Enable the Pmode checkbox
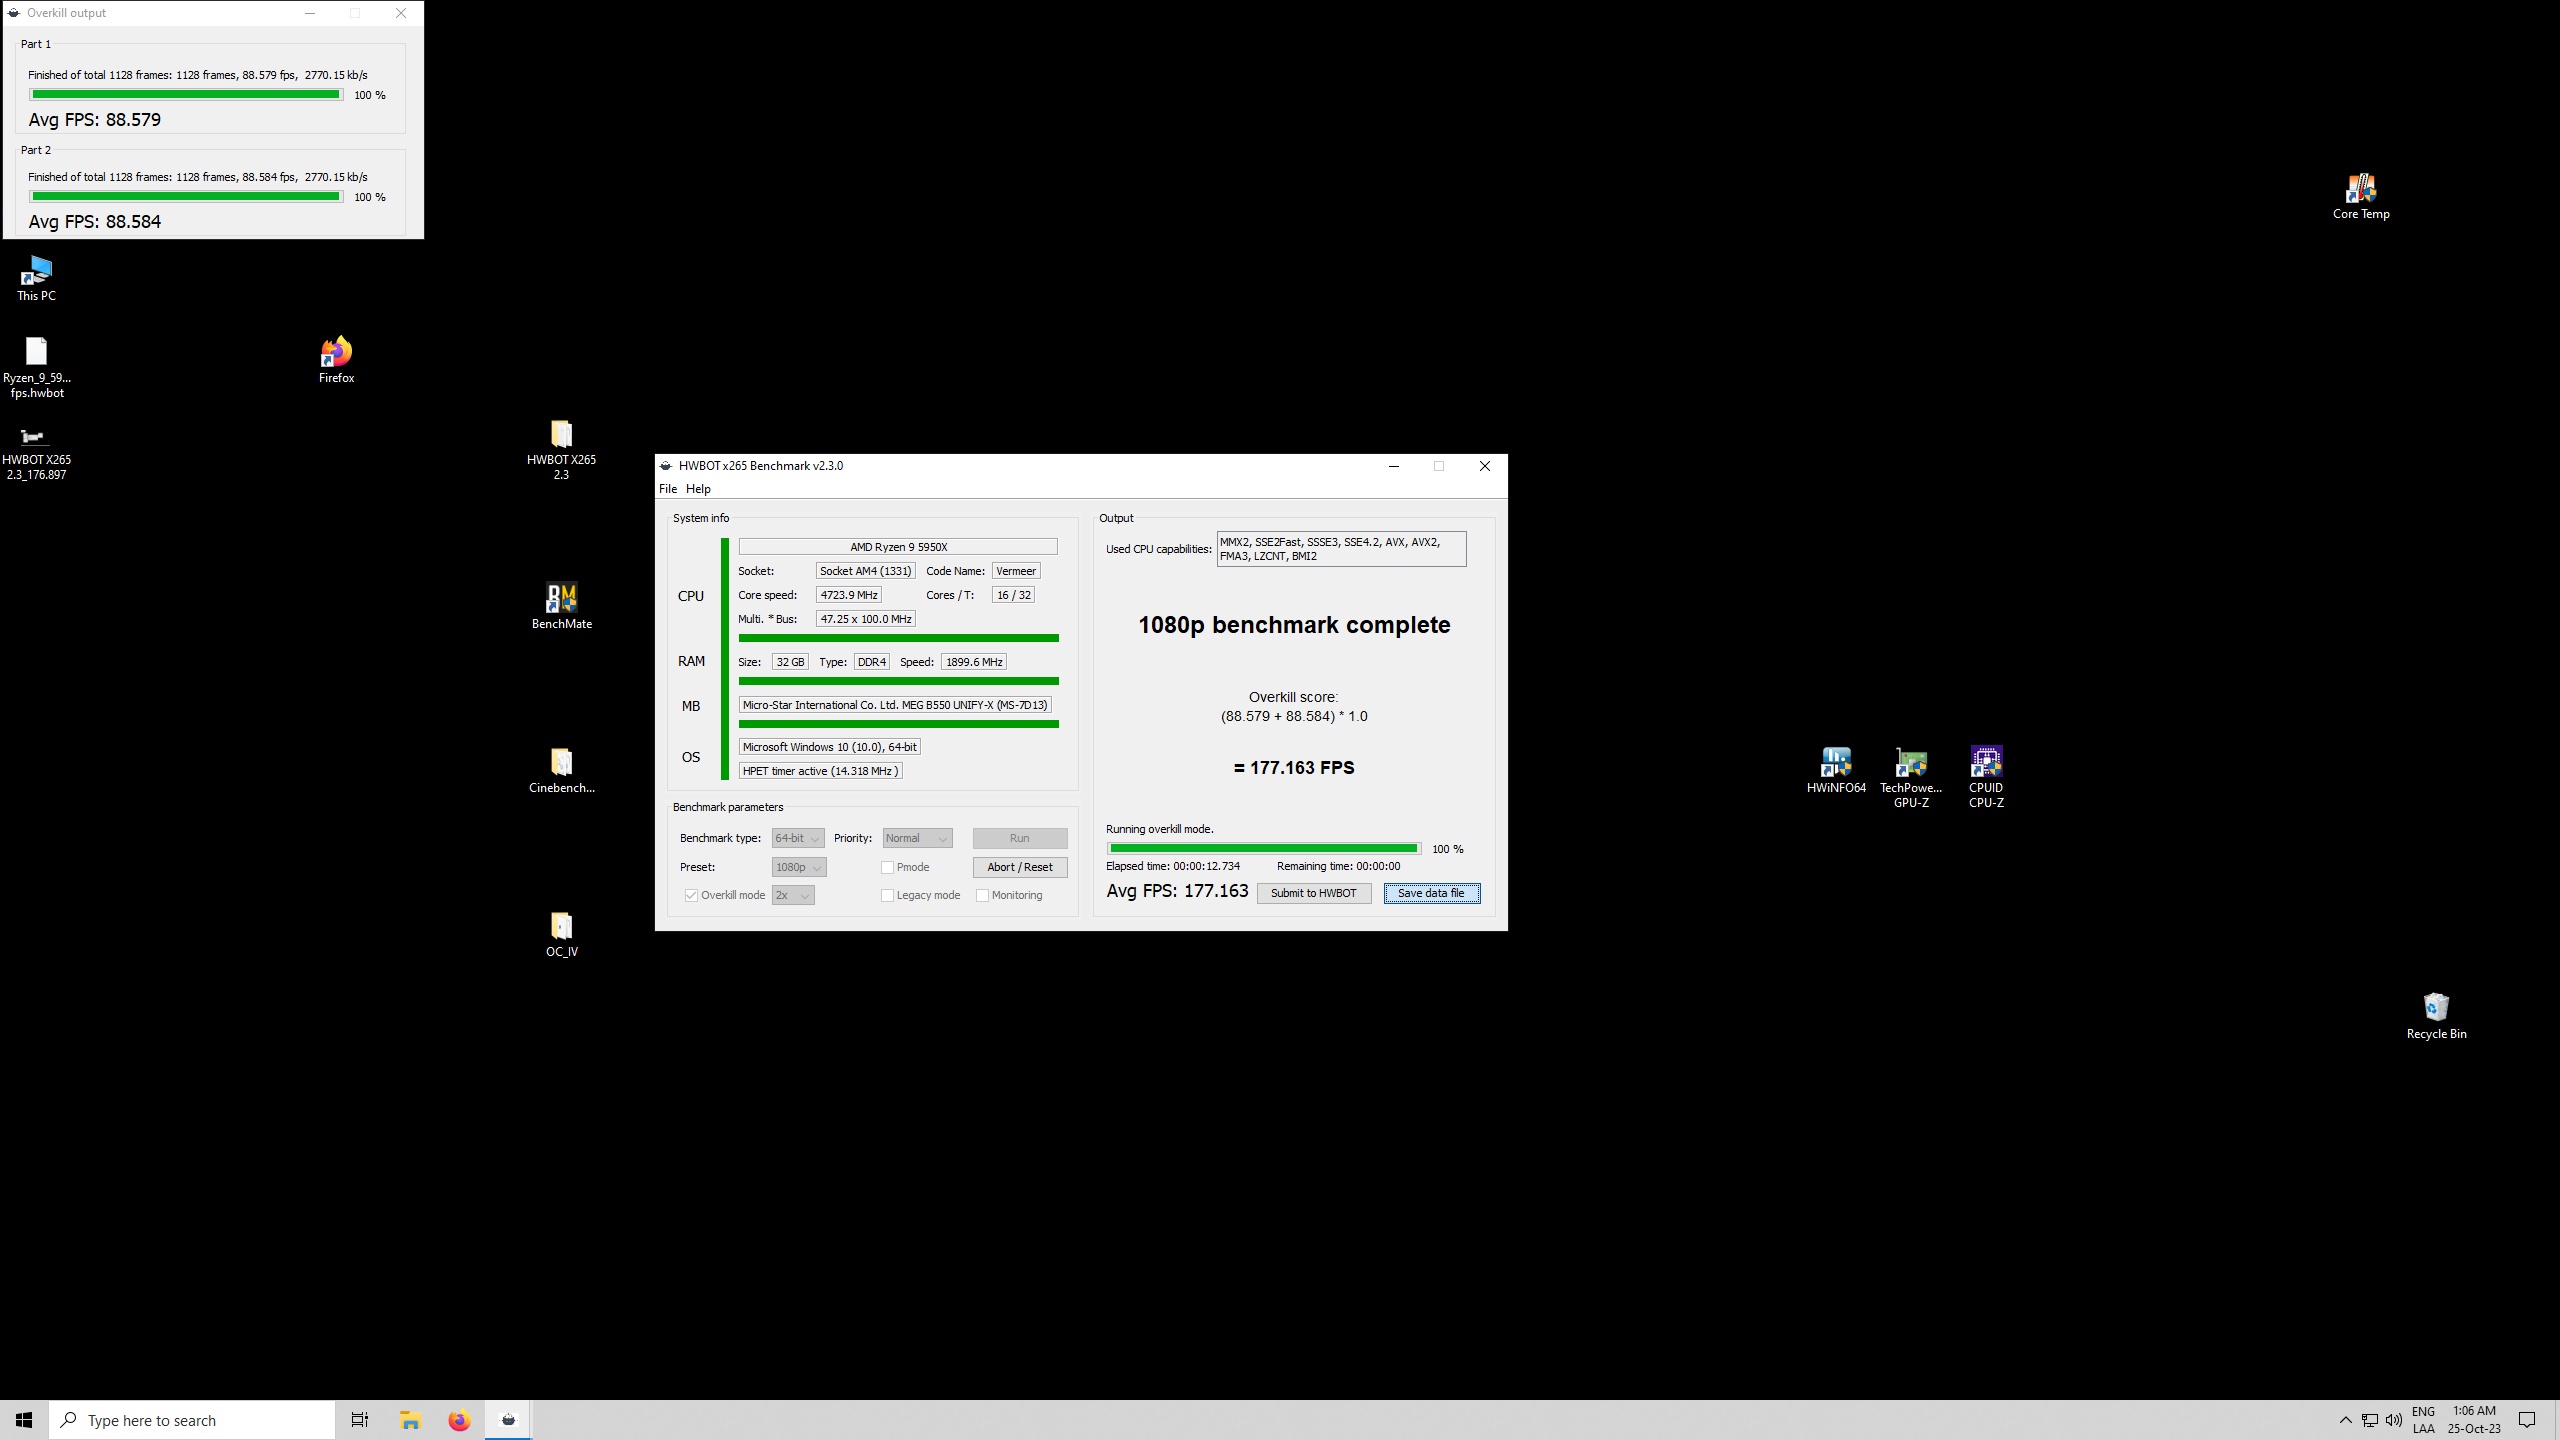The image size is (2560, 1440). [887, 867]
